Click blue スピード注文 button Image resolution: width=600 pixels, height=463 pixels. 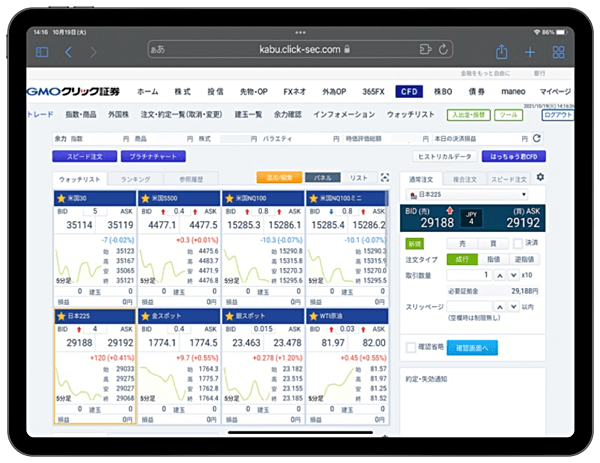pos(85,157)
